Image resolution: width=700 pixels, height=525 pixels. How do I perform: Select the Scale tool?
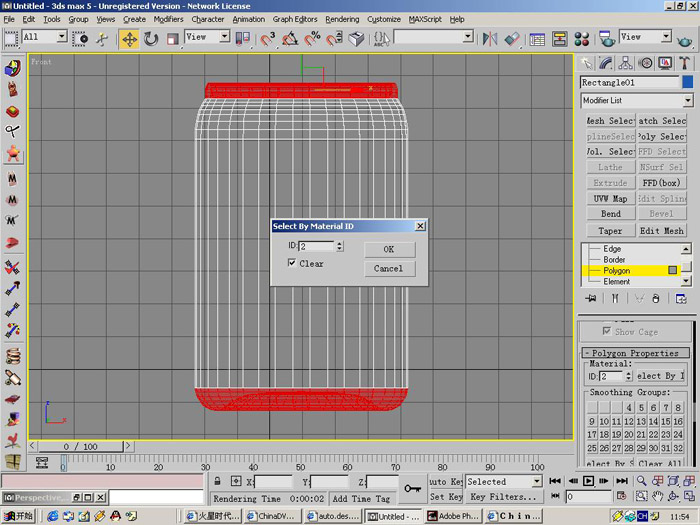[172, 39]
